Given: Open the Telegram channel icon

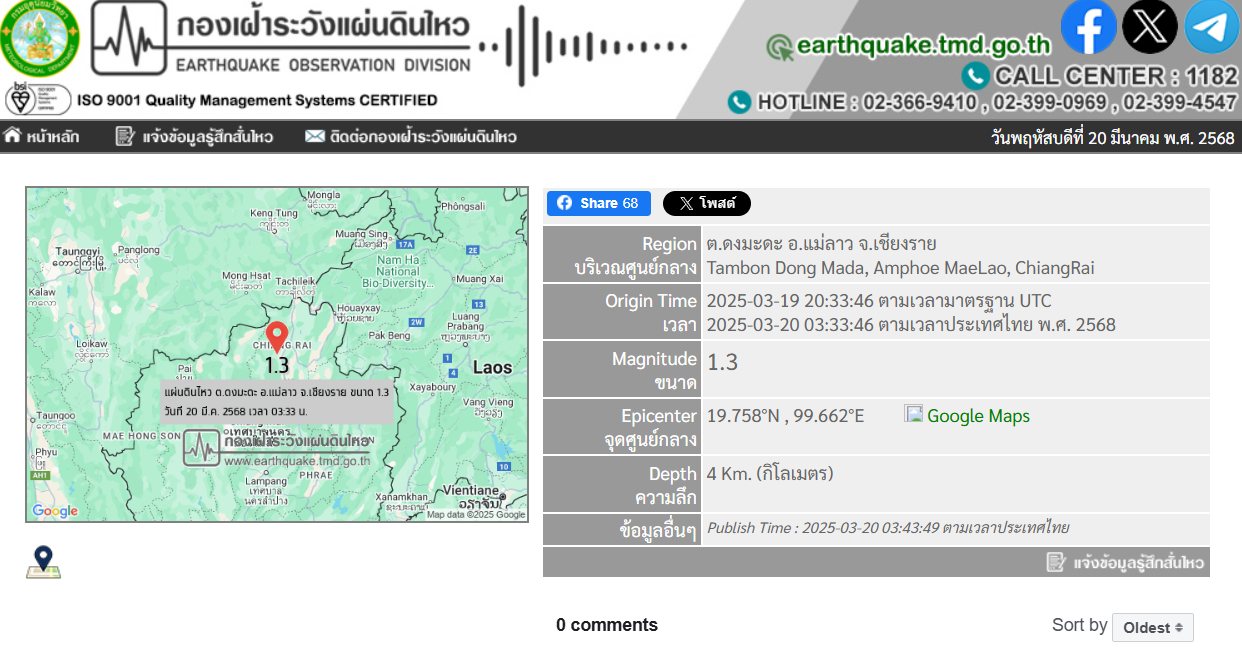Looking at the screenshot, I should (1211, 27).
